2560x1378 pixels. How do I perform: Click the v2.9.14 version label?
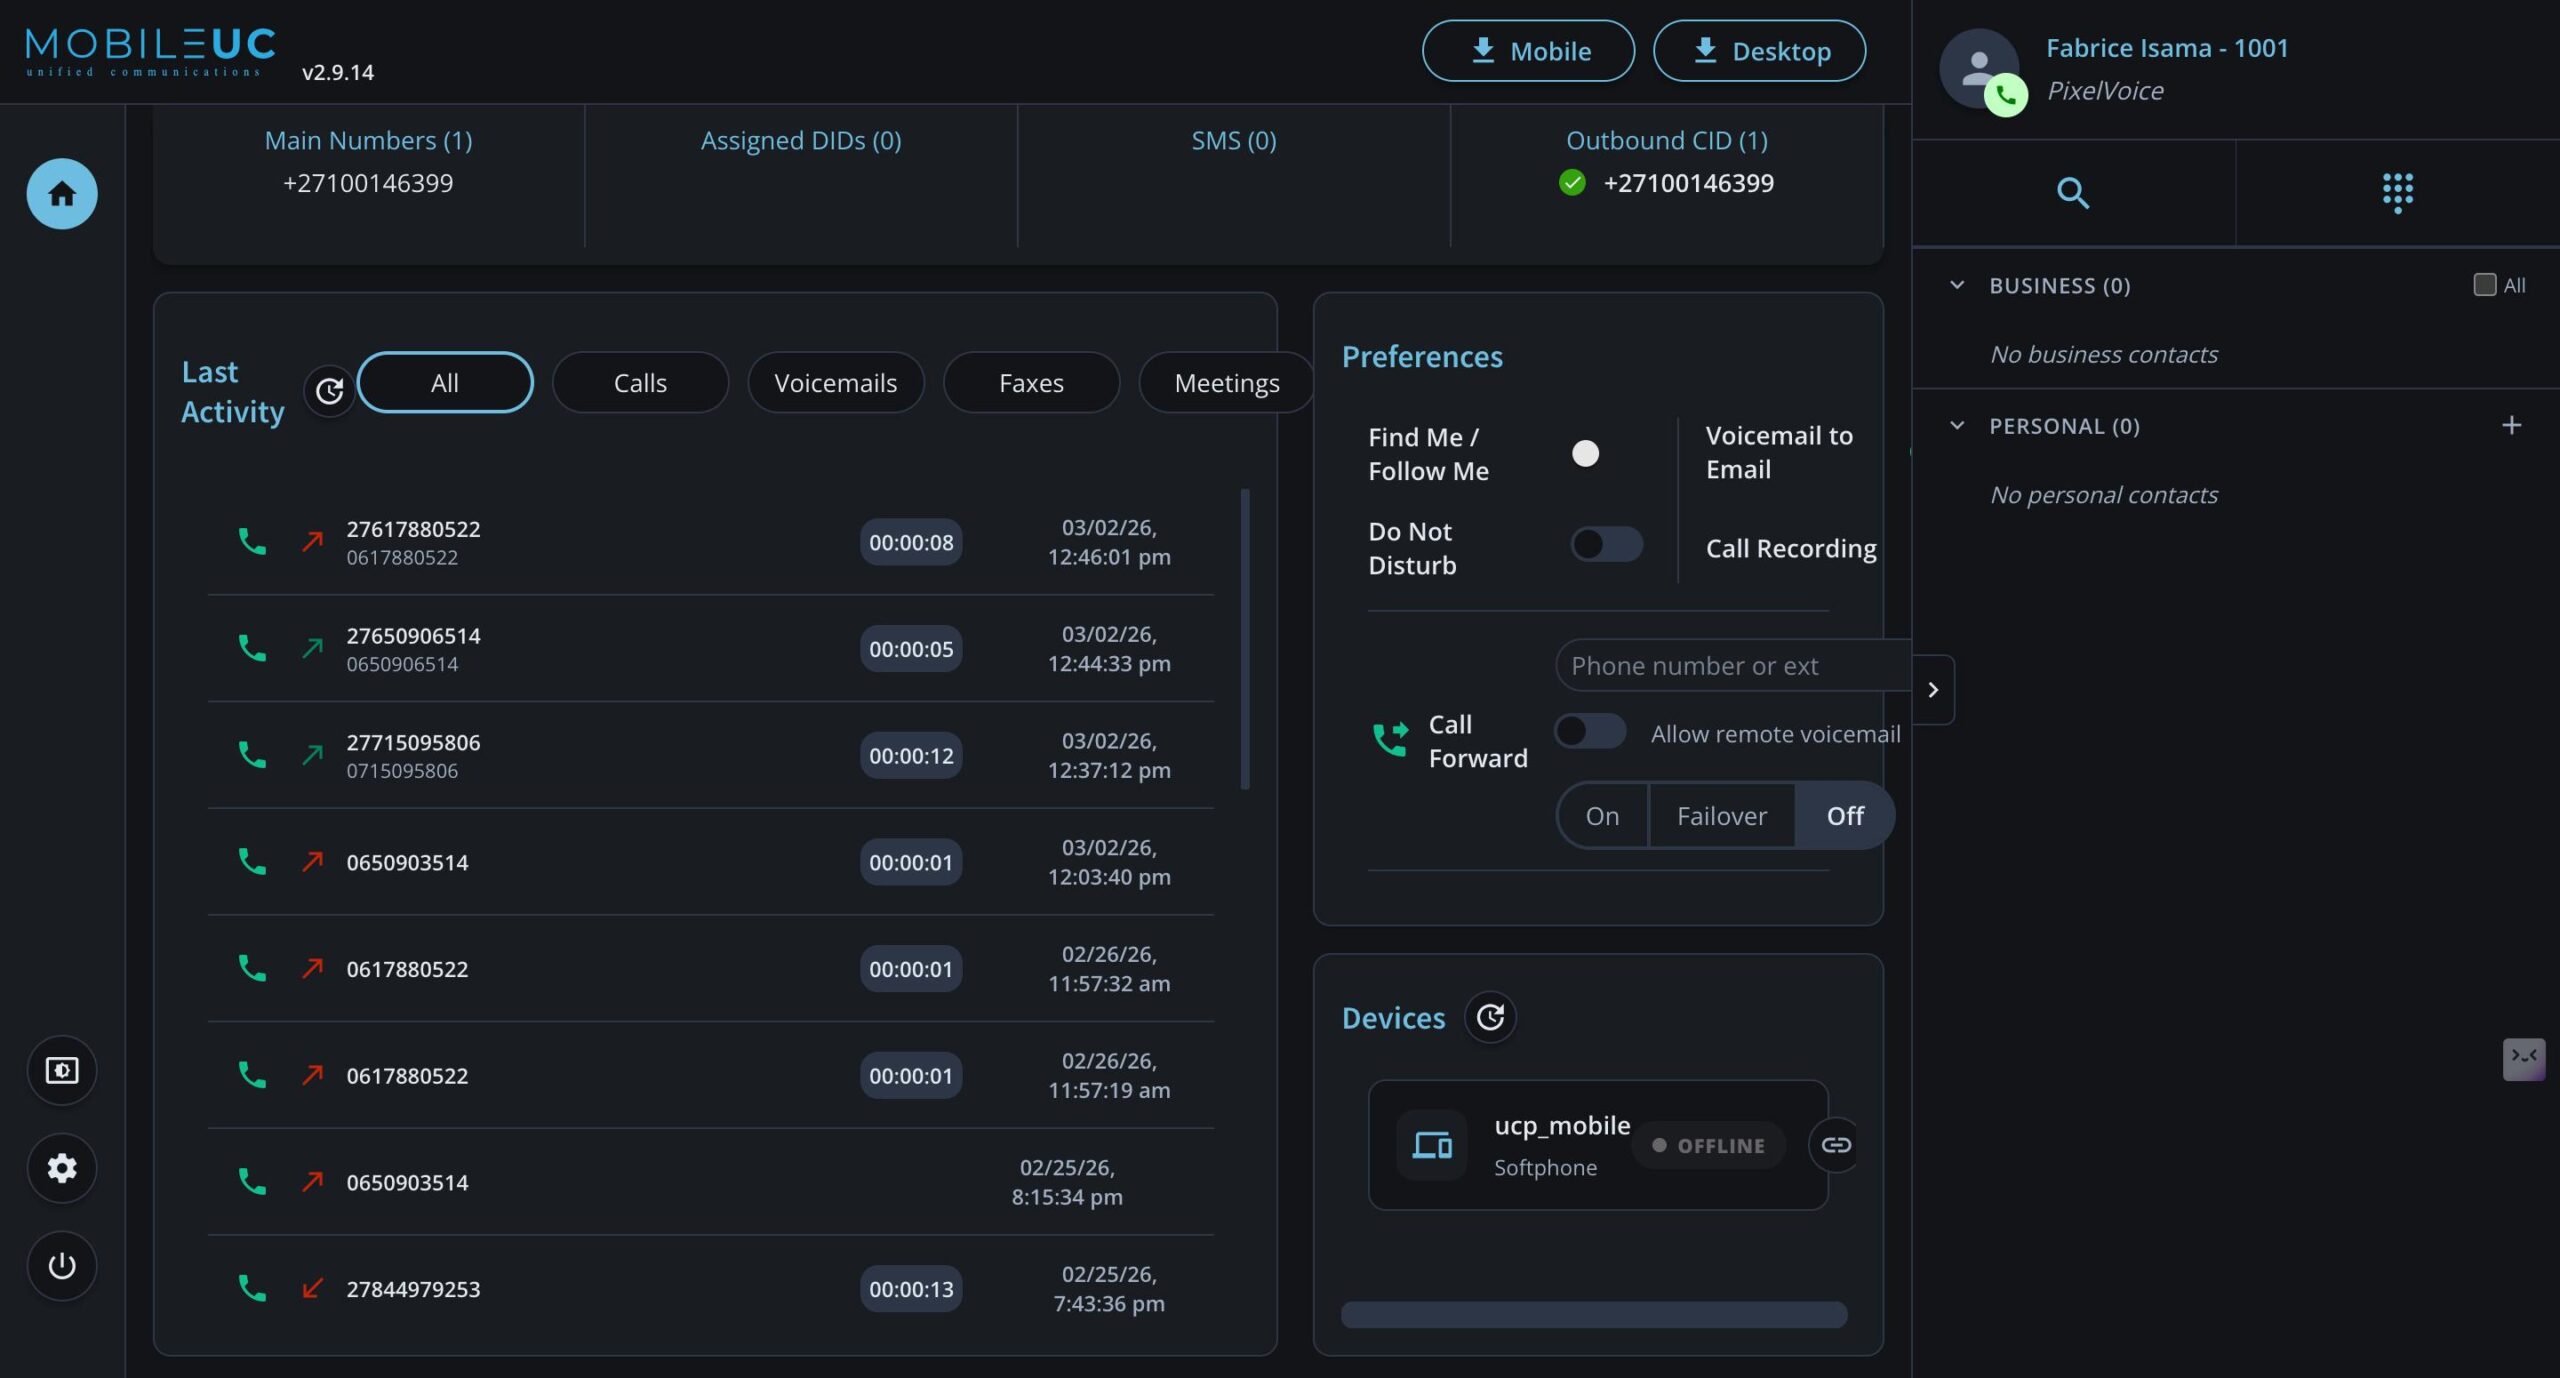tap(338, 73)
